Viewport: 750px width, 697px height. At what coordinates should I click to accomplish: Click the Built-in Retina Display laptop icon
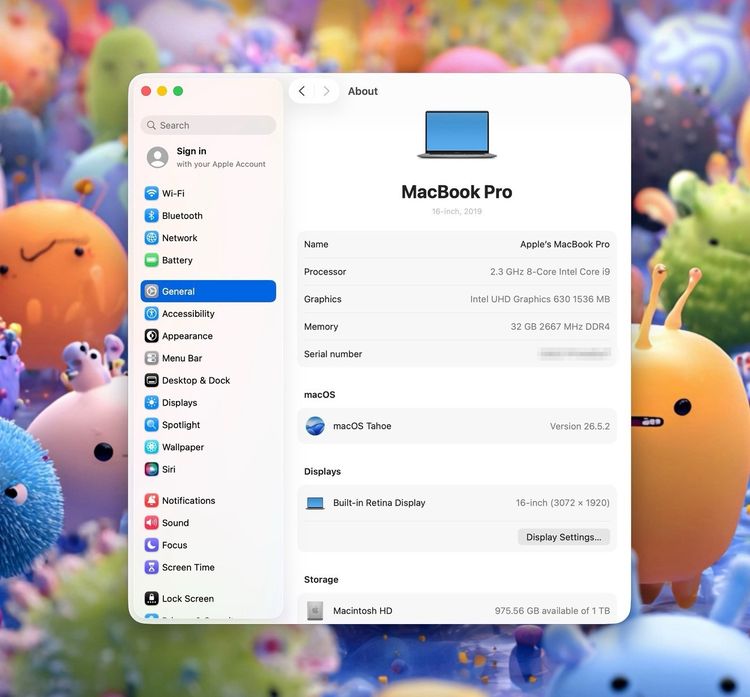pyautogui.click(x=315, y=503)
